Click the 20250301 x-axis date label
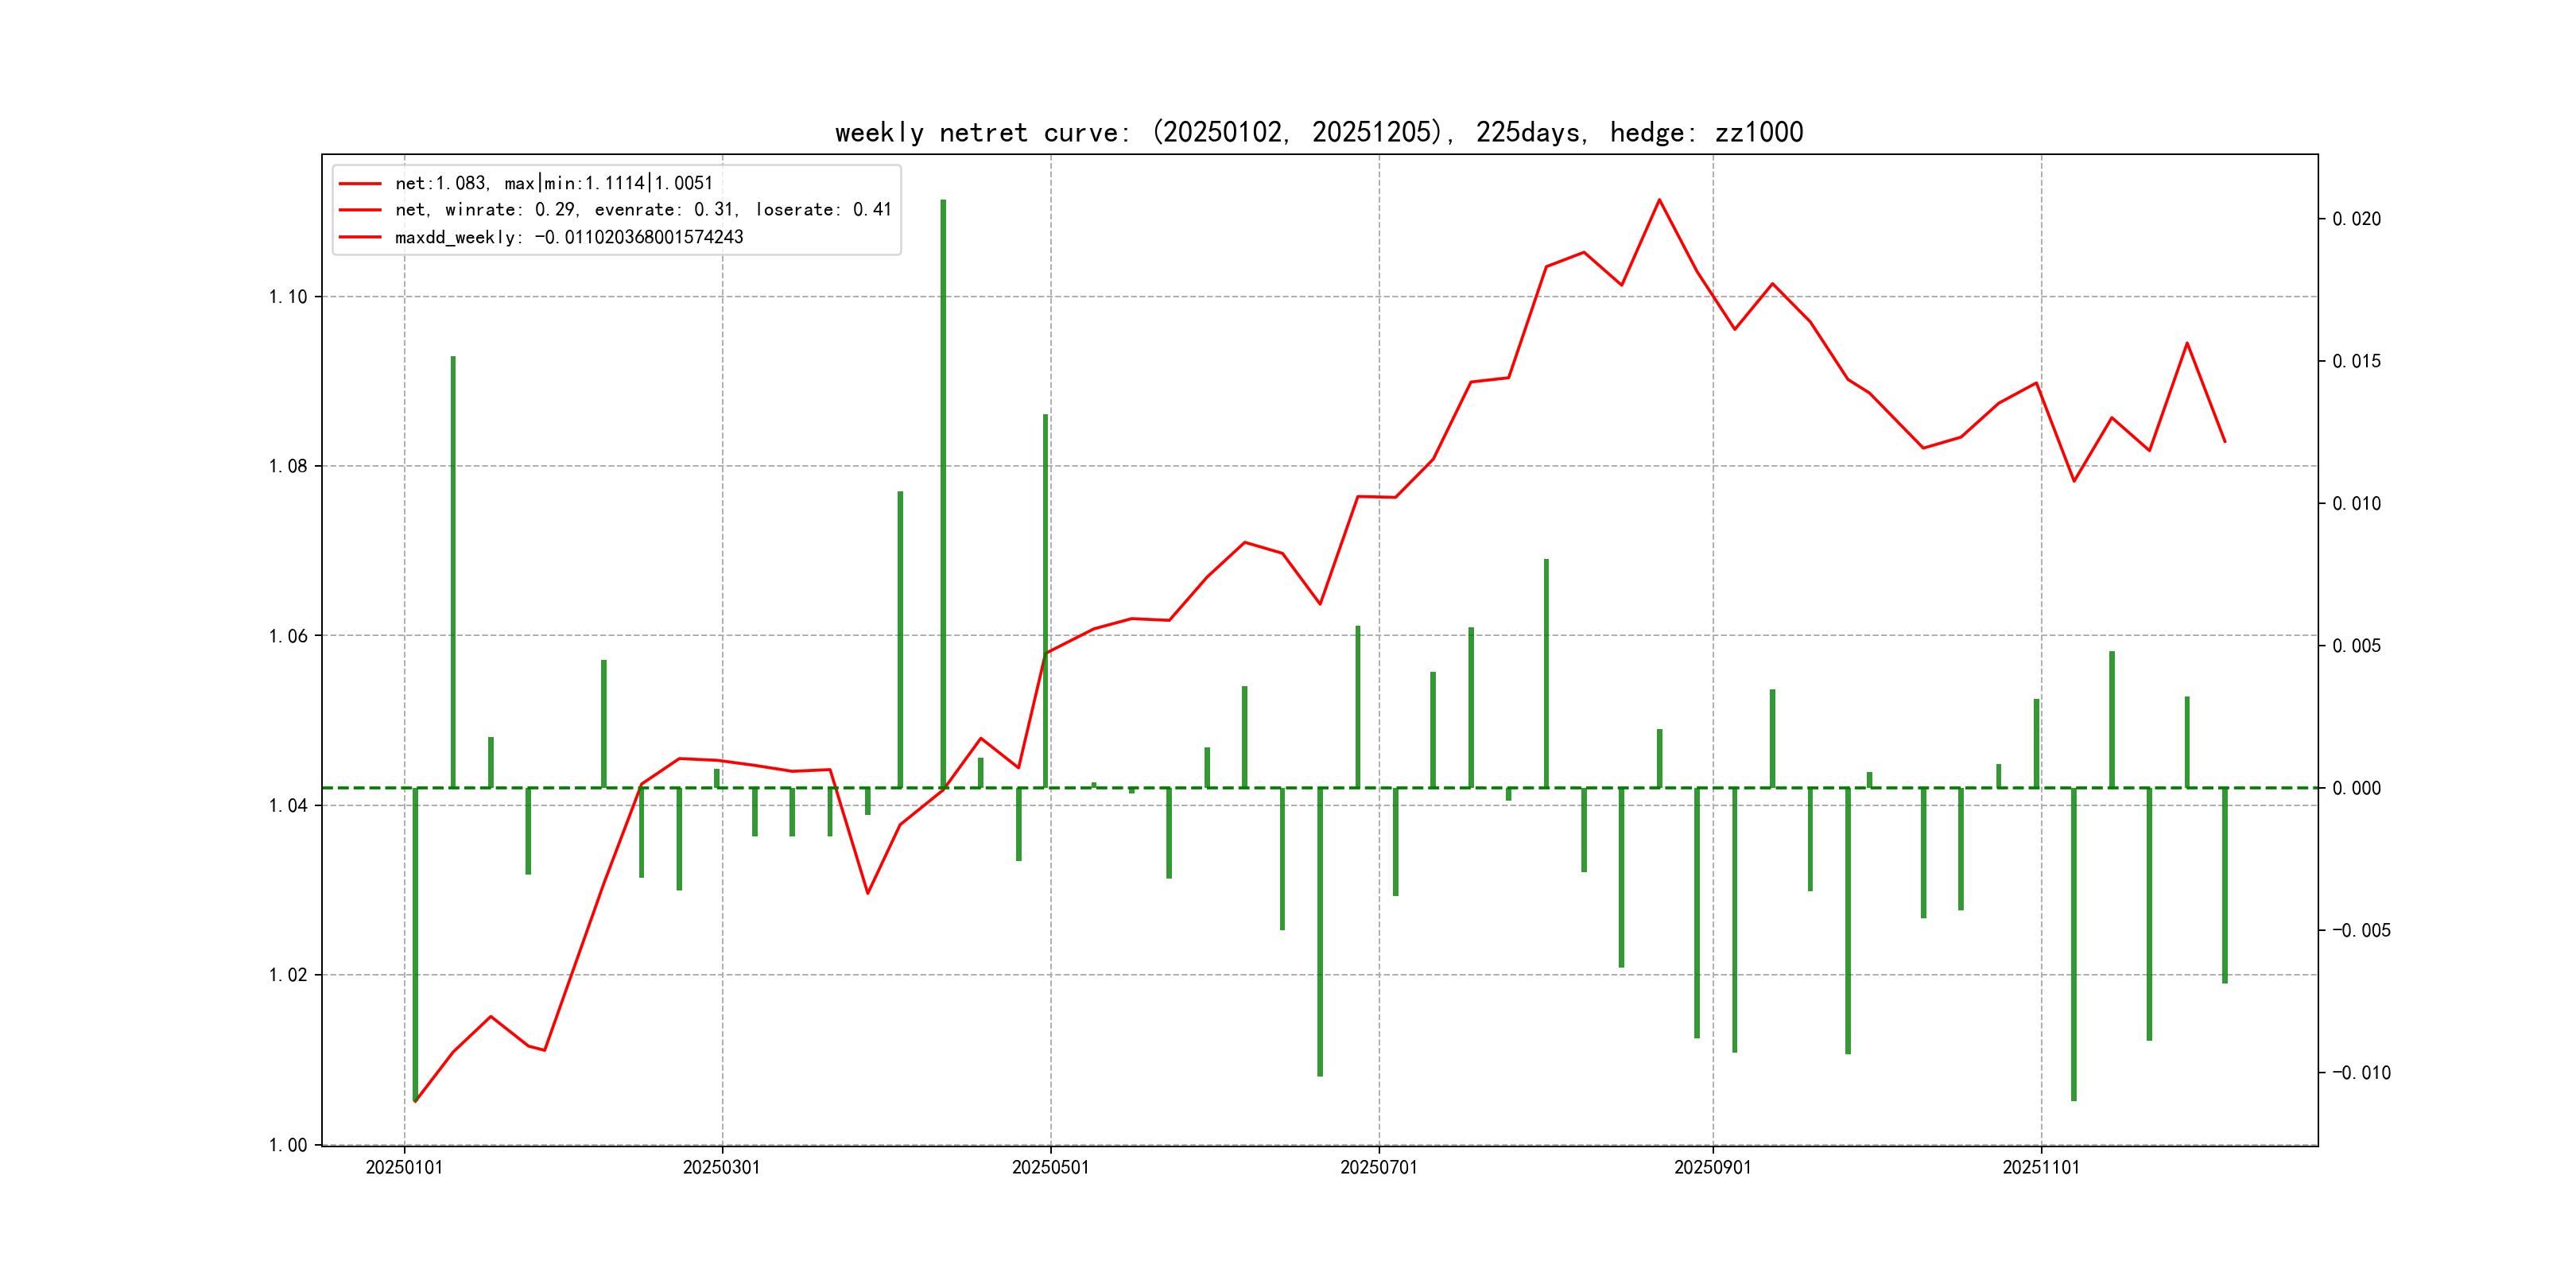2576x1288 pixels. [721, 1167]
